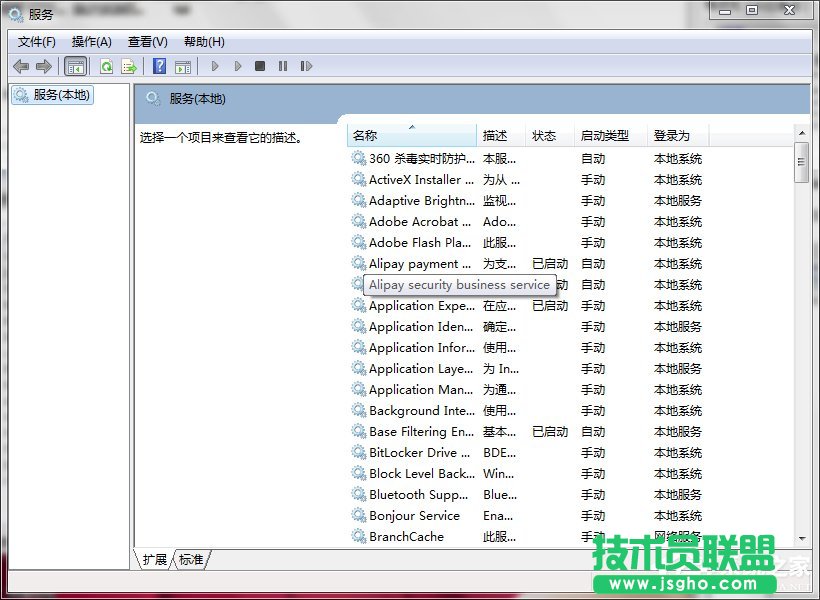Pause the selected service
The image size is (820, 600).
pyautogui.click(x=282, y=66)
